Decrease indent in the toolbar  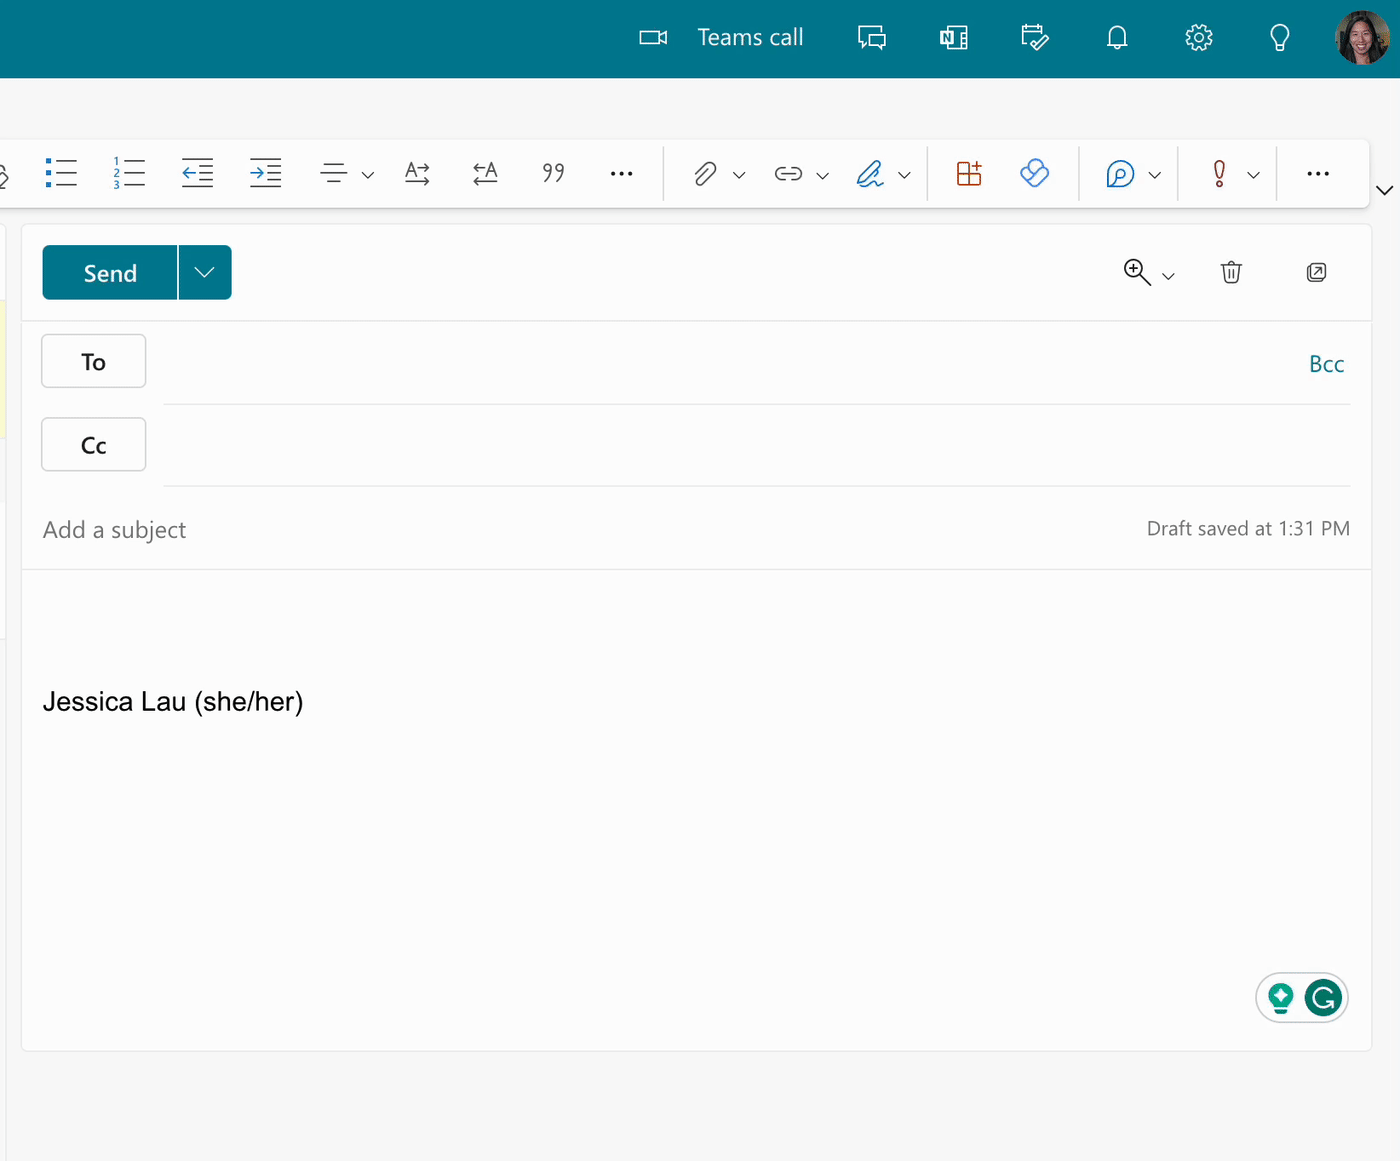197,173
